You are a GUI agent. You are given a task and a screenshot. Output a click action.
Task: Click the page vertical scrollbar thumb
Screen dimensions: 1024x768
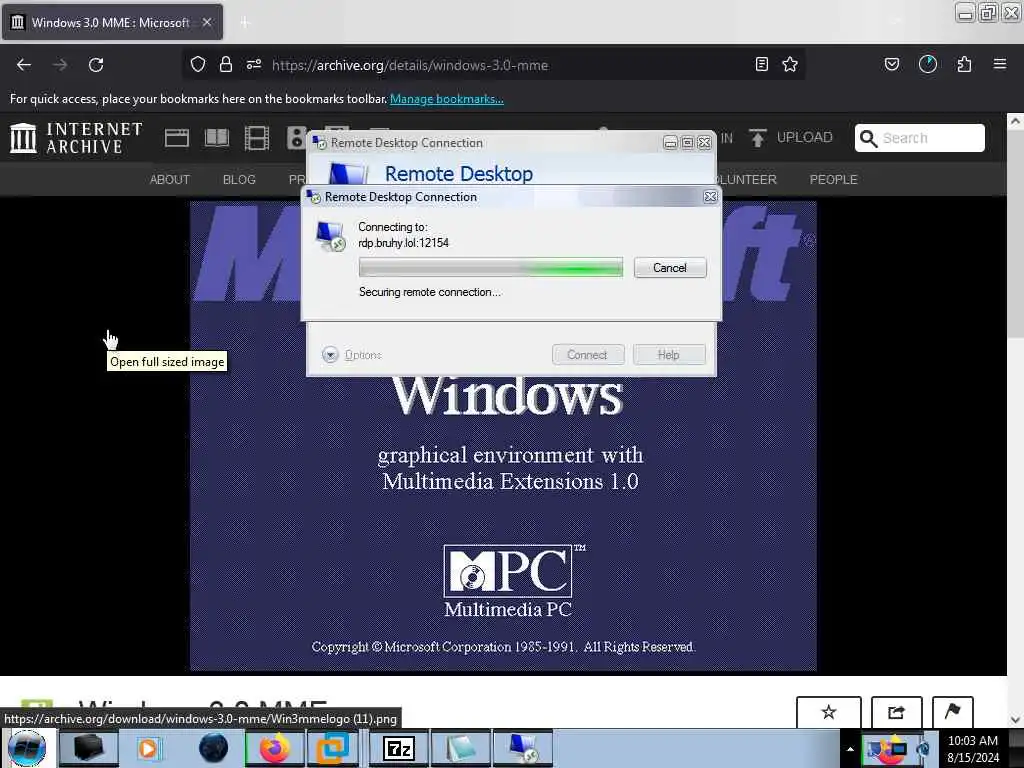click(x=1015, y=234)
